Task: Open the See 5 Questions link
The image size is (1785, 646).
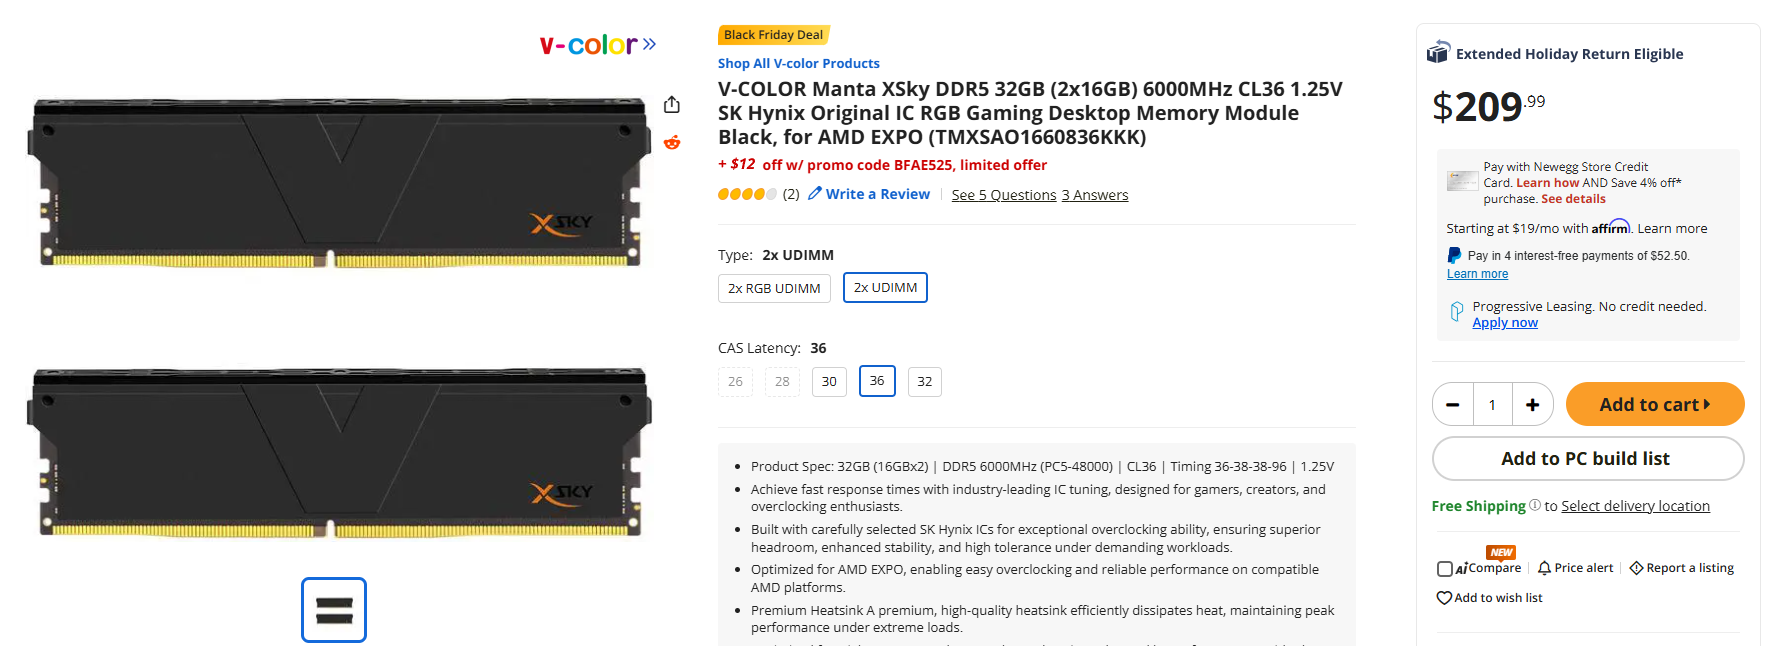Action: tap(1003, 195)
